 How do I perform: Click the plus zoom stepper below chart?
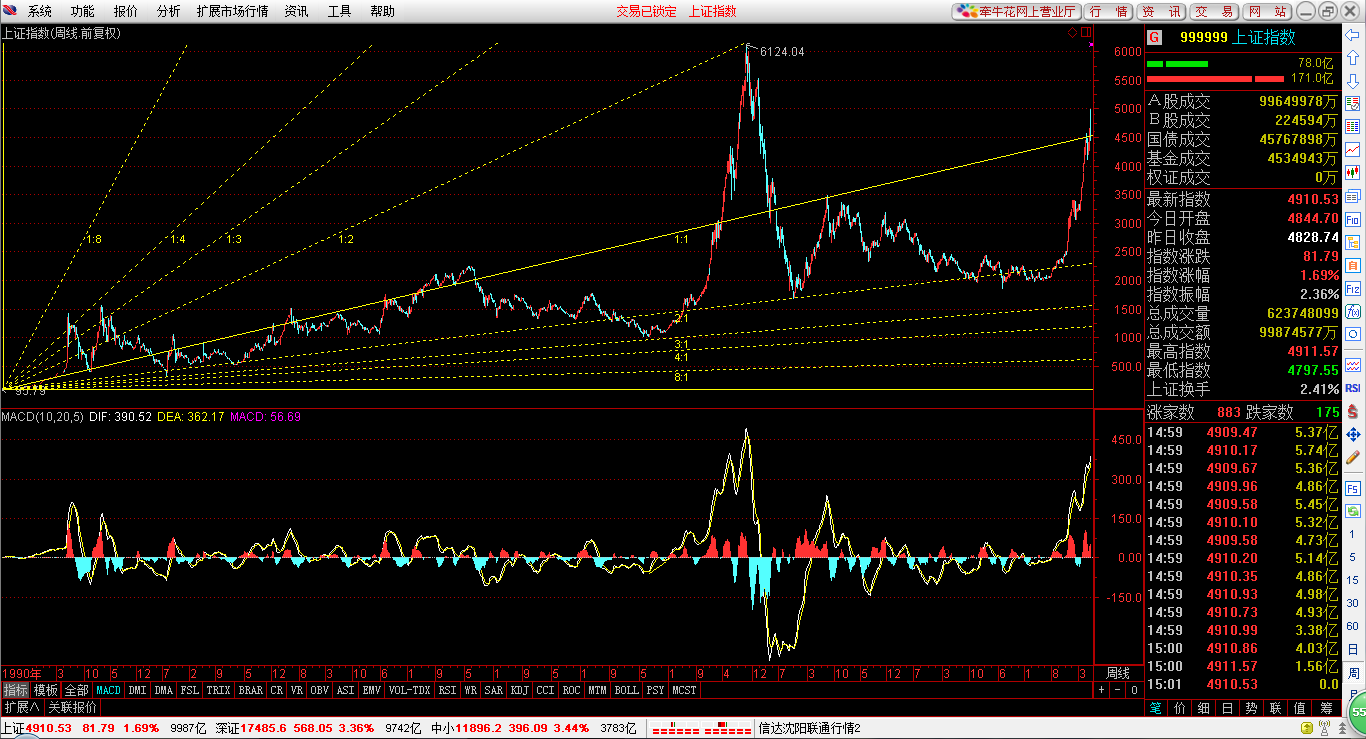[x=1101, y=690]
